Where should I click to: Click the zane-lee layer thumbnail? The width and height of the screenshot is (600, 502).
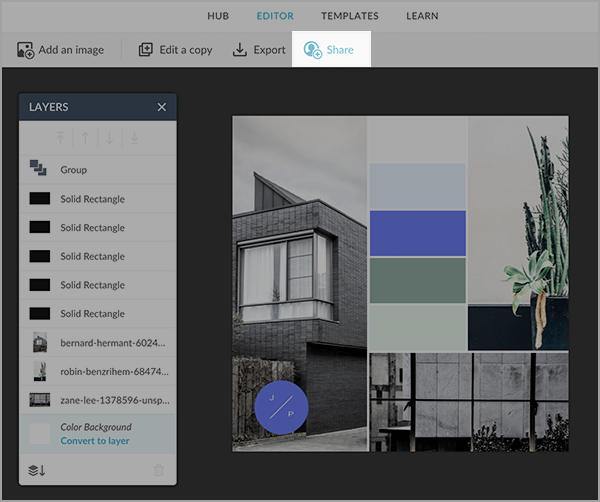(x=40, y=400)
